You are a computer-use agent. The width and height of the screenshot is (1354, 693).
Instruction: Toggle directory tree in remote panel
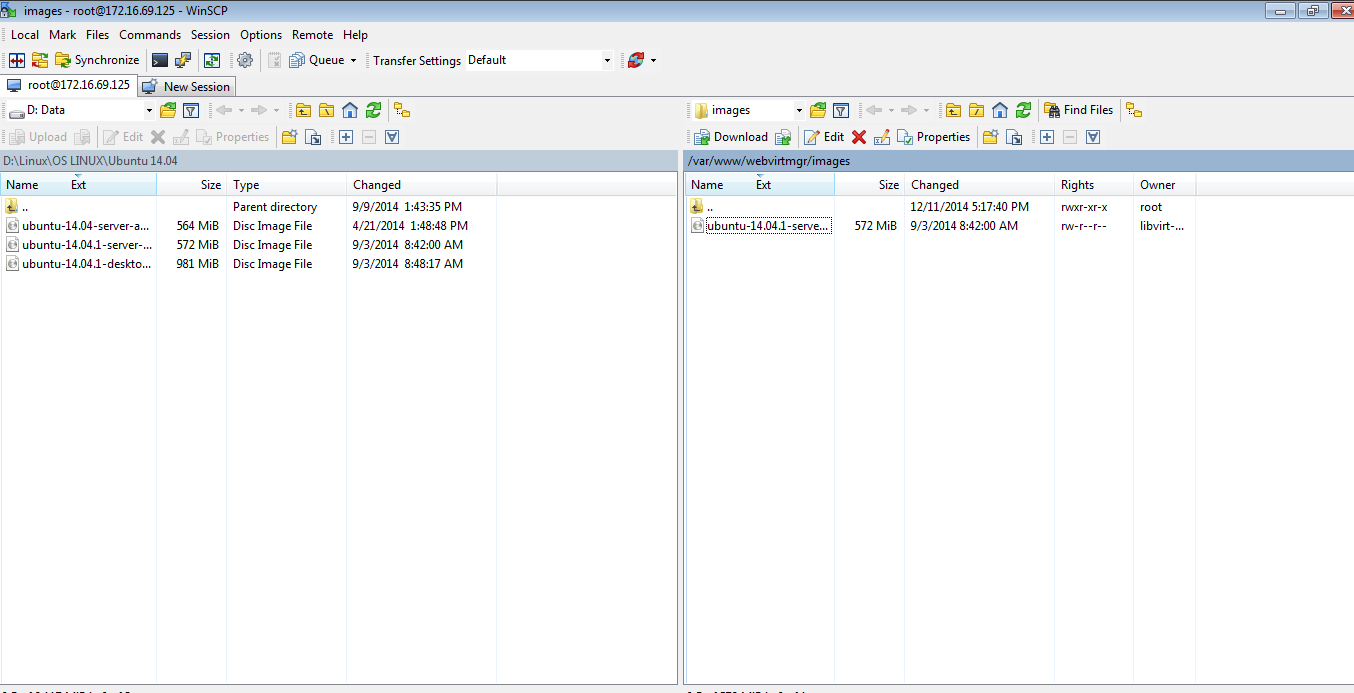click(1133, 110)
